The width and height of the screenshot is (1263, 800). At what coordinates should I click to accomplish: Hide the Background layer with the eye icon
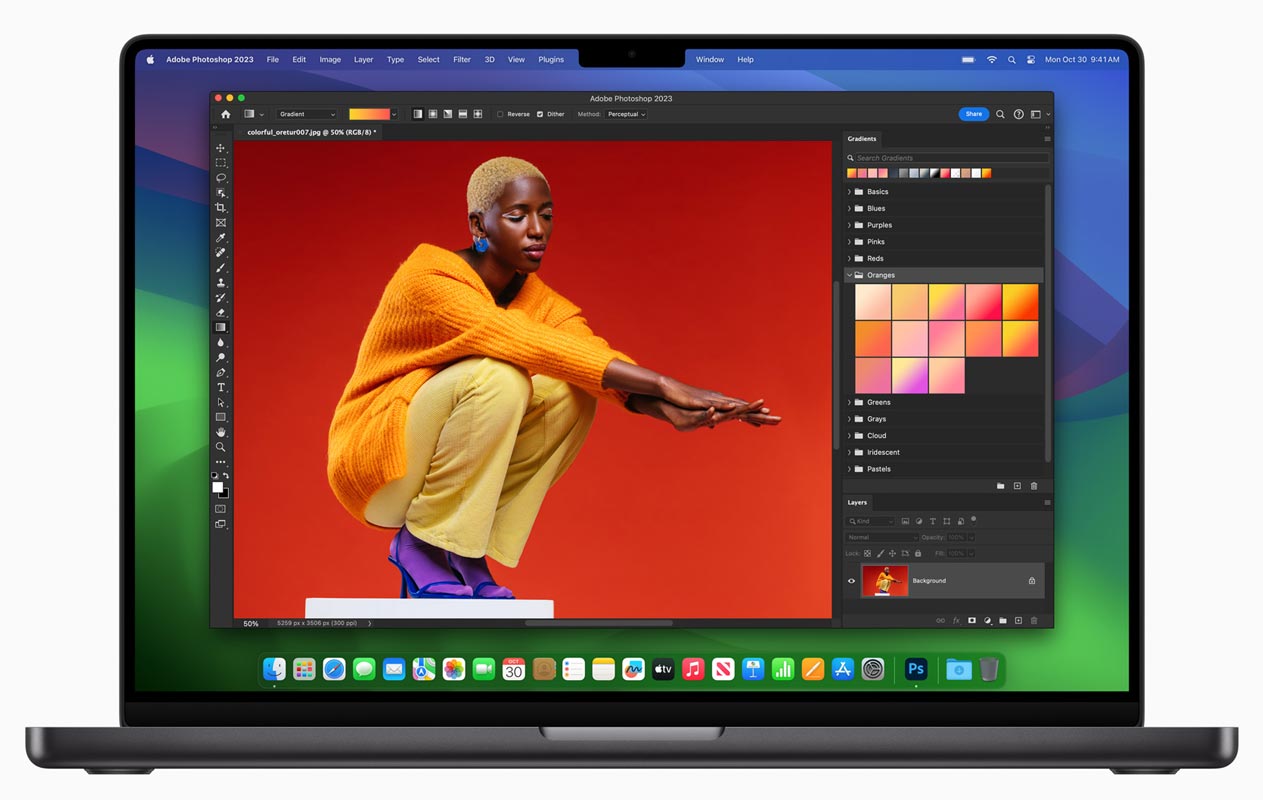[x=852, y=581]
